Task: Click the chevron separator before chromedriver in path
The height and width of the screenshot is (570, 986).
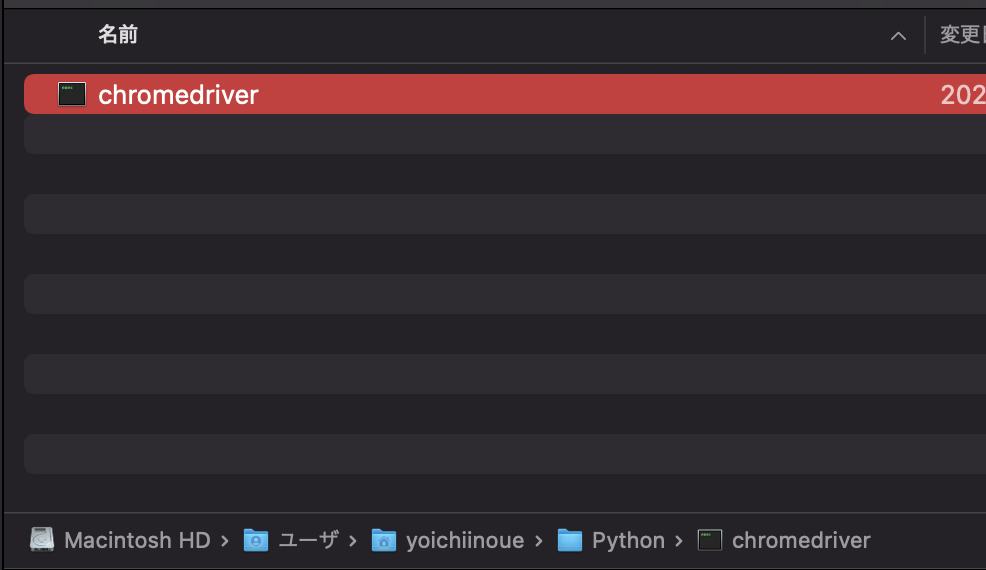Action: click(x=680, y=541)
